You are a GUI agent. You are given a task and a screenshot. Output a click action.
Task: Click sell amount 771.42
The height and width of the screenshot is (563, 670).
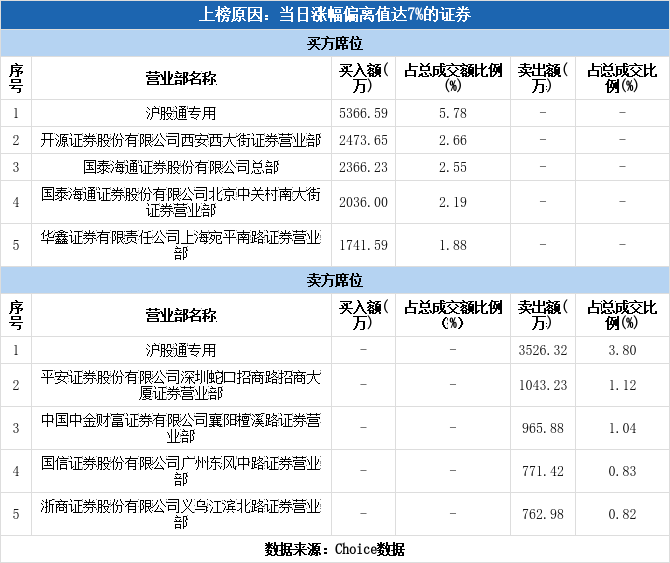click(x=543, y=471)
